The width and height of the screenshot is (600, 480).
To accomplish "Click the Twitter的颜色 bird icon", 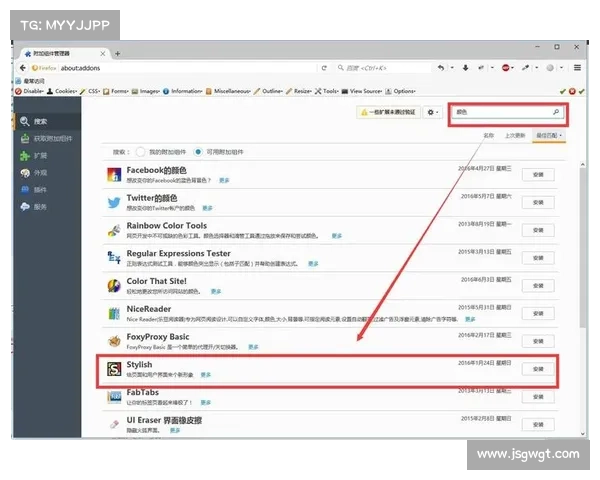I will [114, 202].
